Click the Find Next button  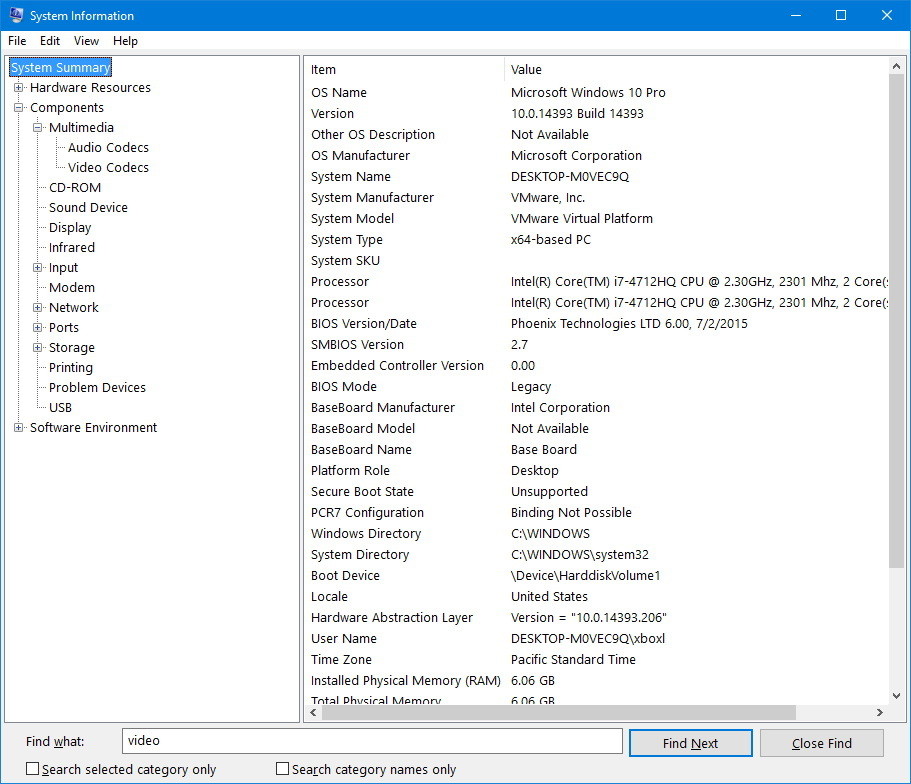point(691,743)
